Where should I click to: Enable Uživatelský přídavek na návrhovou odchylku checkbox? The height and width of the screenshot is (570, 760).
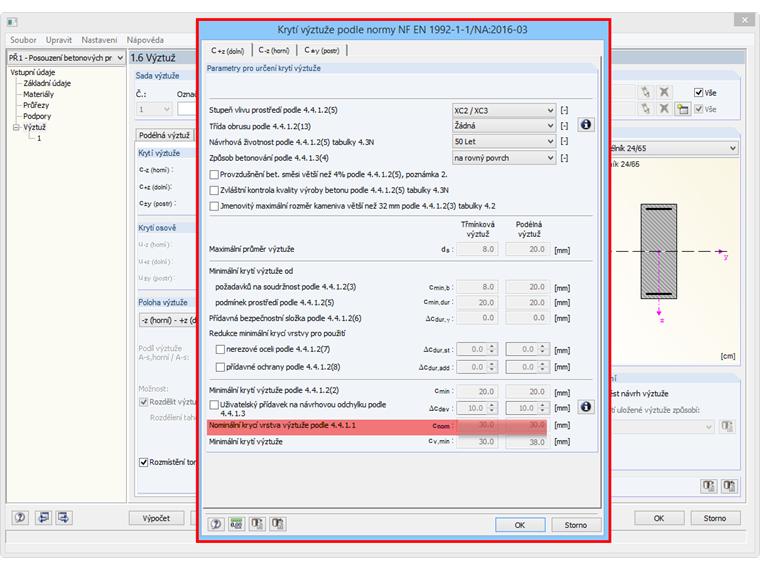(214, 404)
